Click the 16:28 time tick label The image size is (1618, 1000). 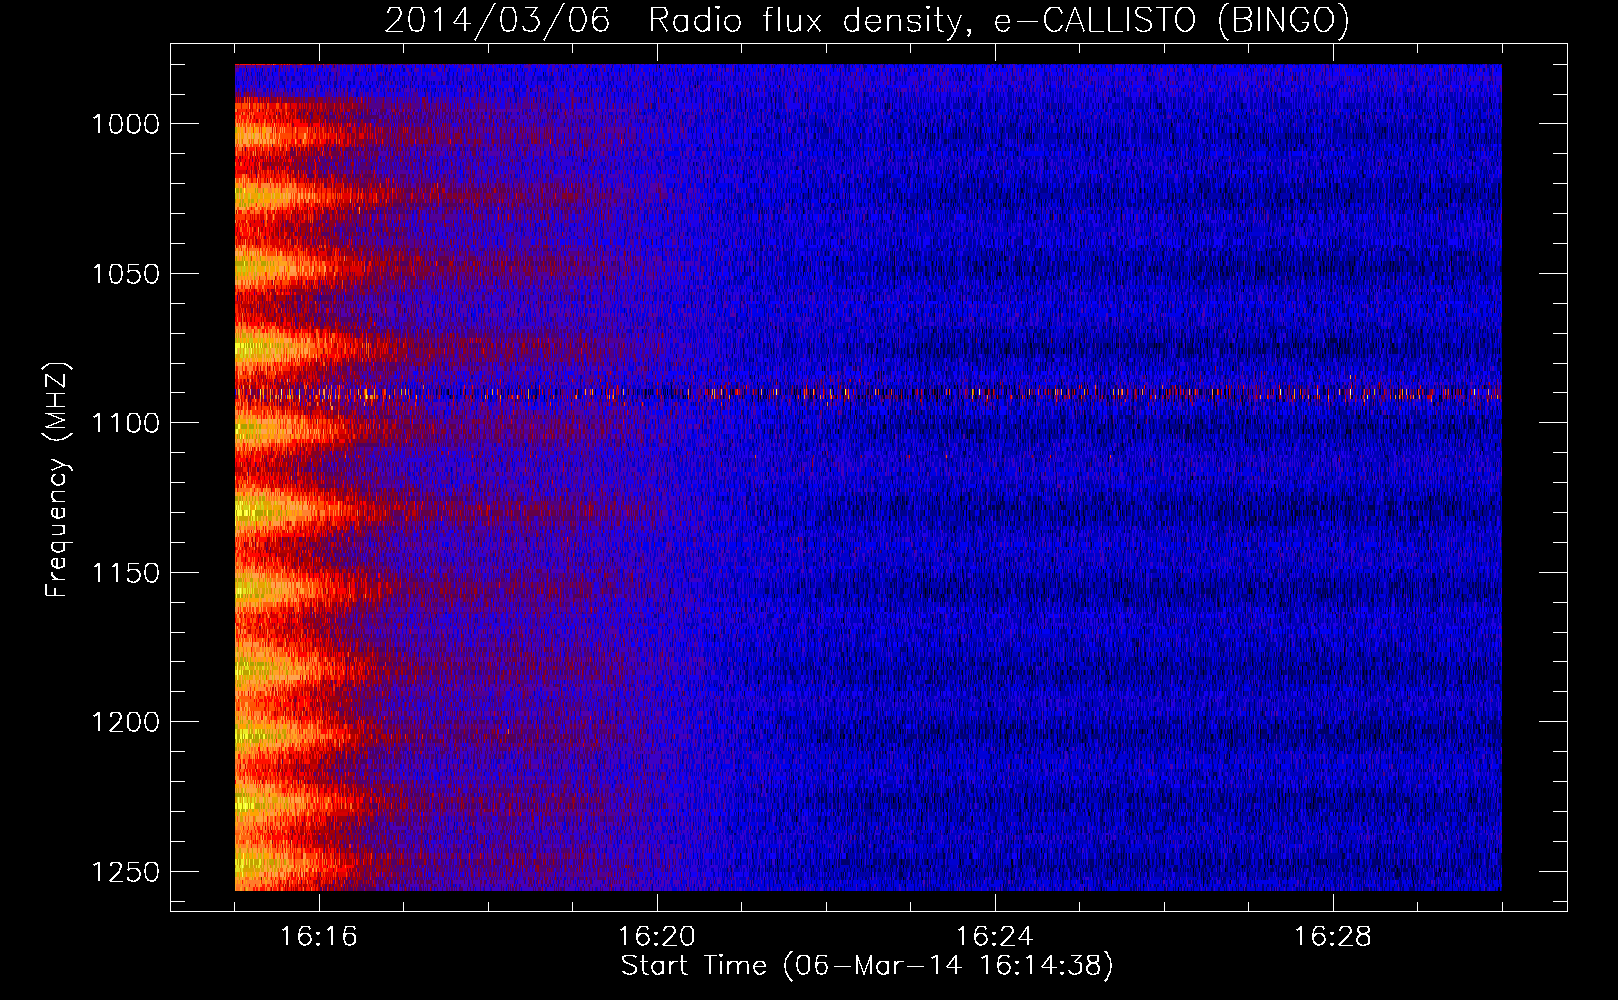[1333, 937]
